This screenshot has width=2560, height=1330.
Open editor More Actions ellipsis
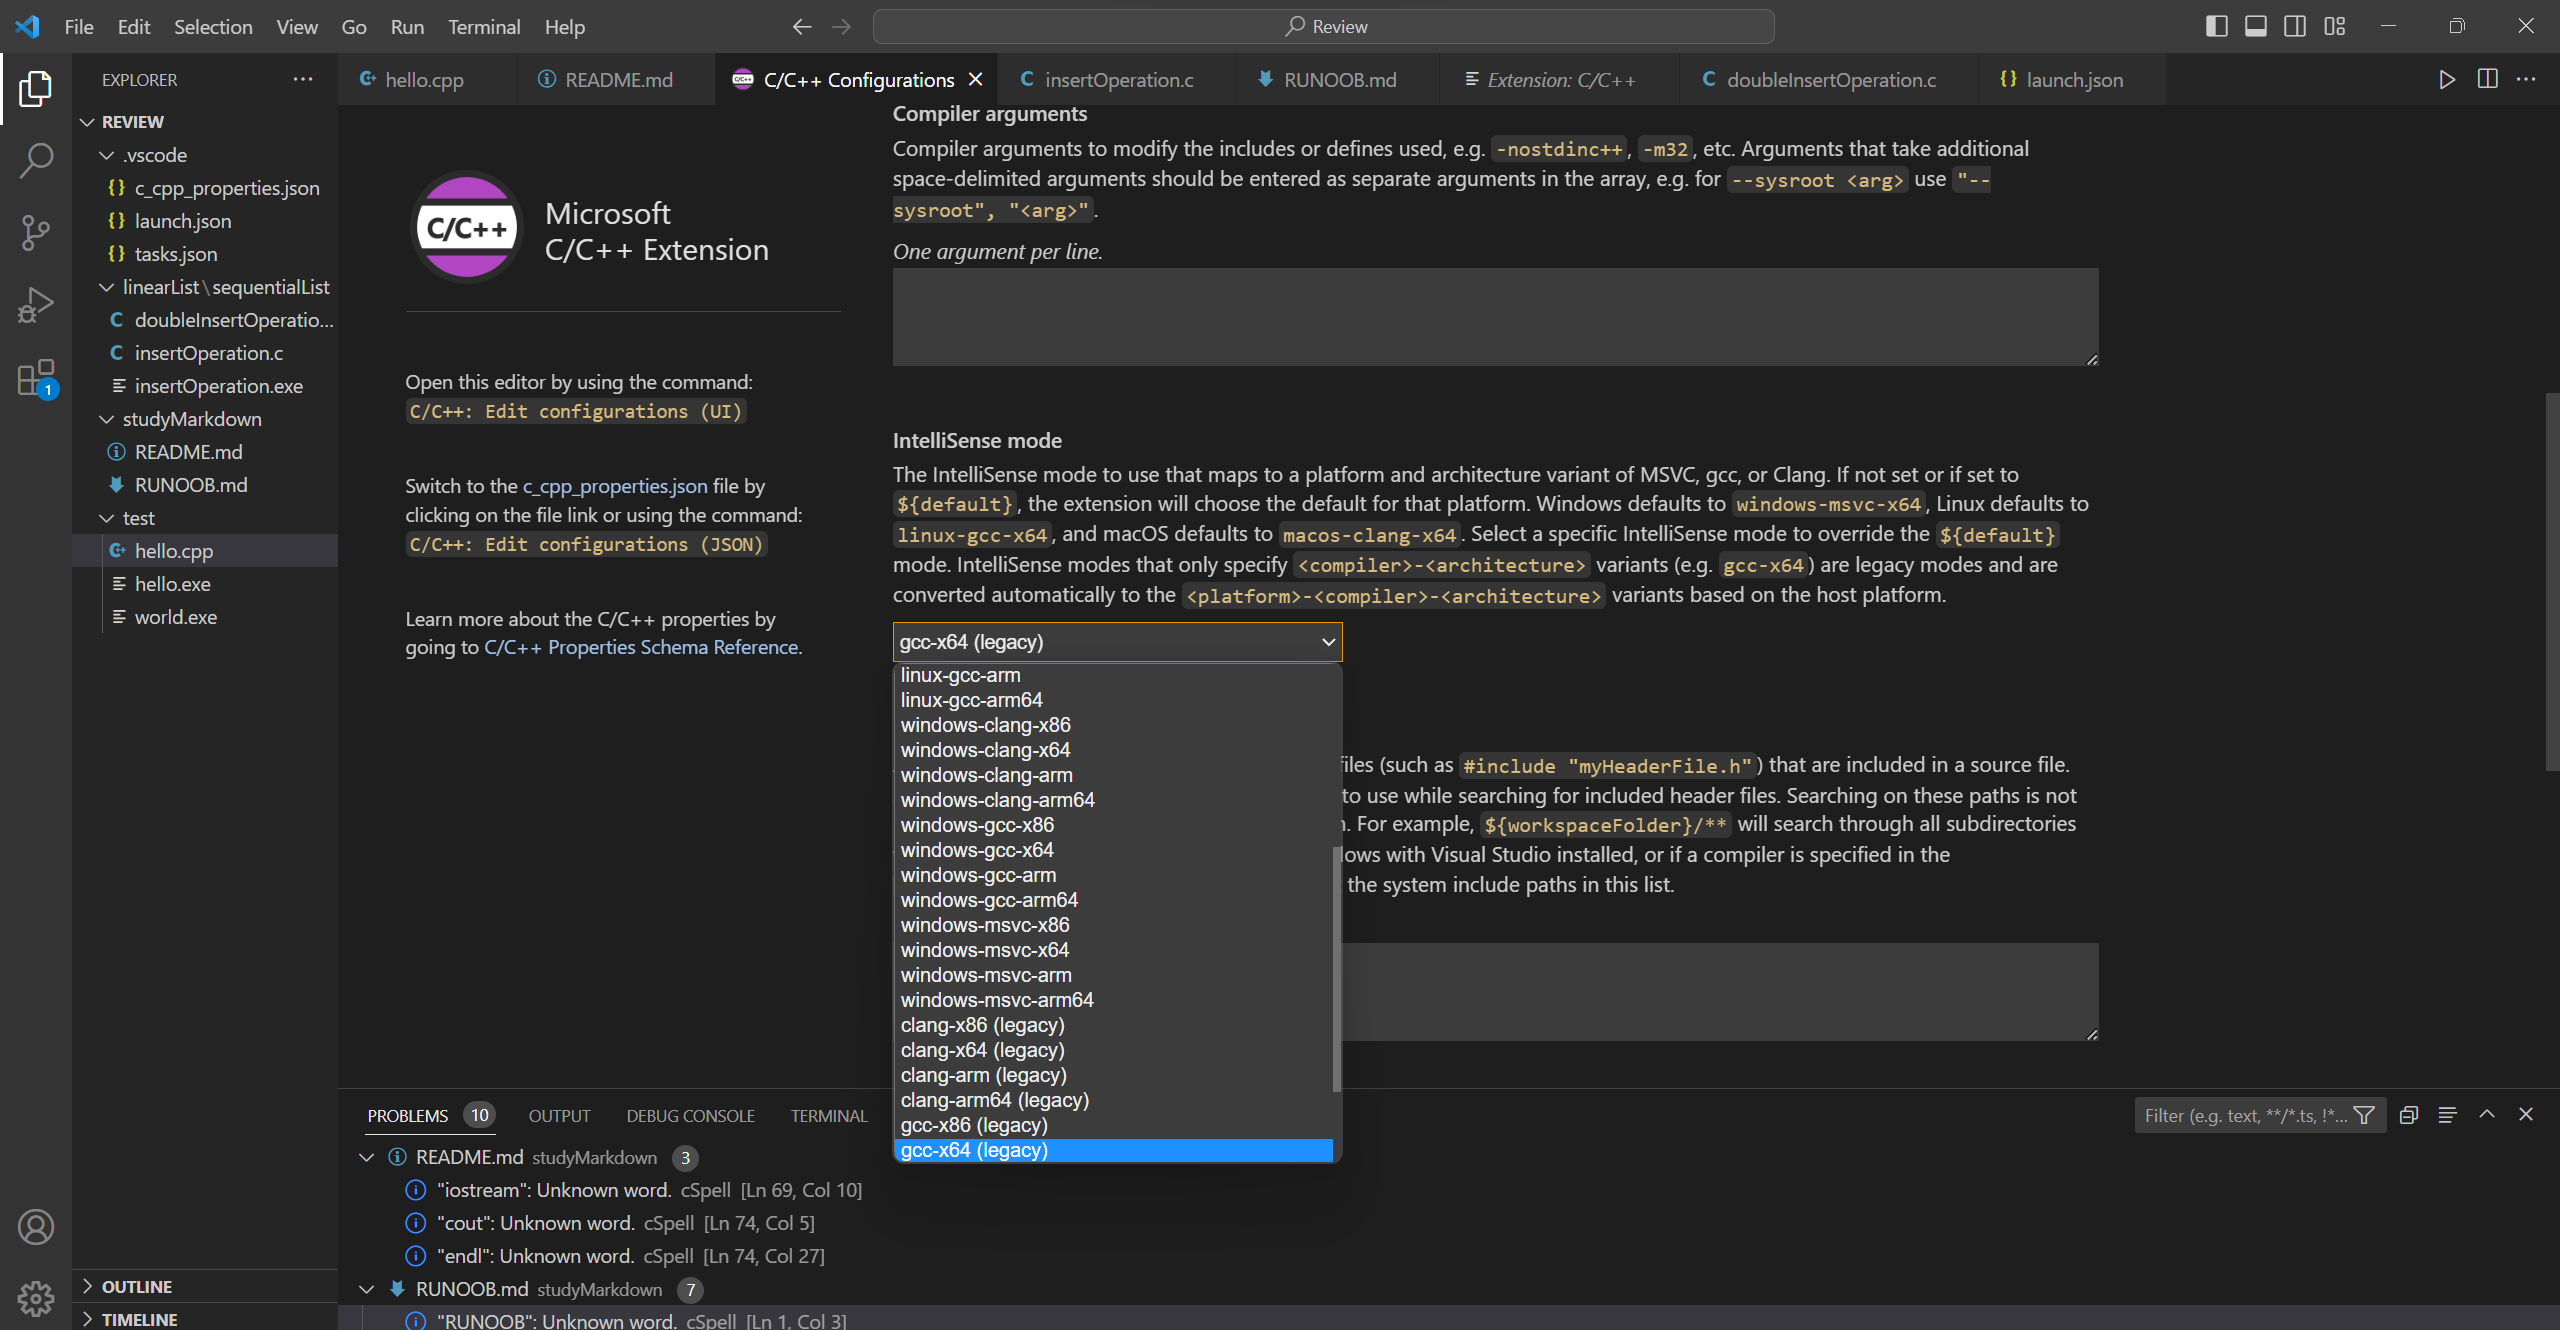2527,79
